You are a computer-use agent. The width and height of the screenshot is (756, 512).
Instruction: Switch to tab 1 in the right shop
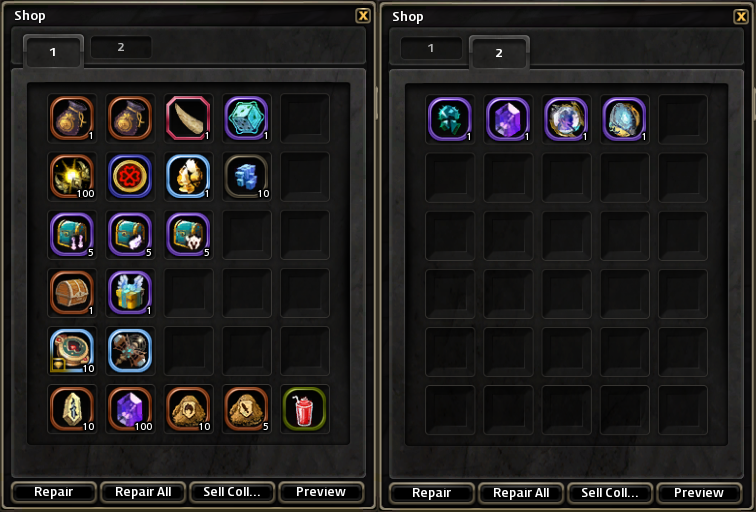click(x=431, y=48)
